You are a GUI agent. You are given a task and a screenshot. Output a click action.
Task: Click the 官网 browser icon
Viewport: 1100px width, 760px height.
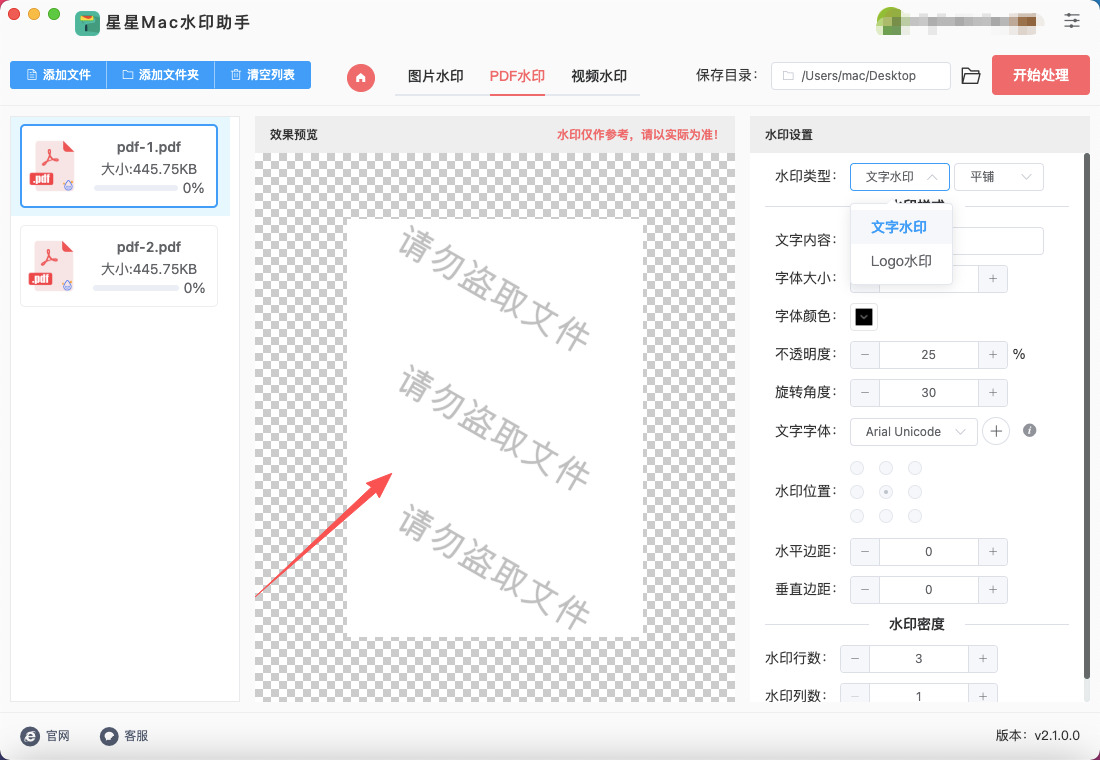(31, 736)
